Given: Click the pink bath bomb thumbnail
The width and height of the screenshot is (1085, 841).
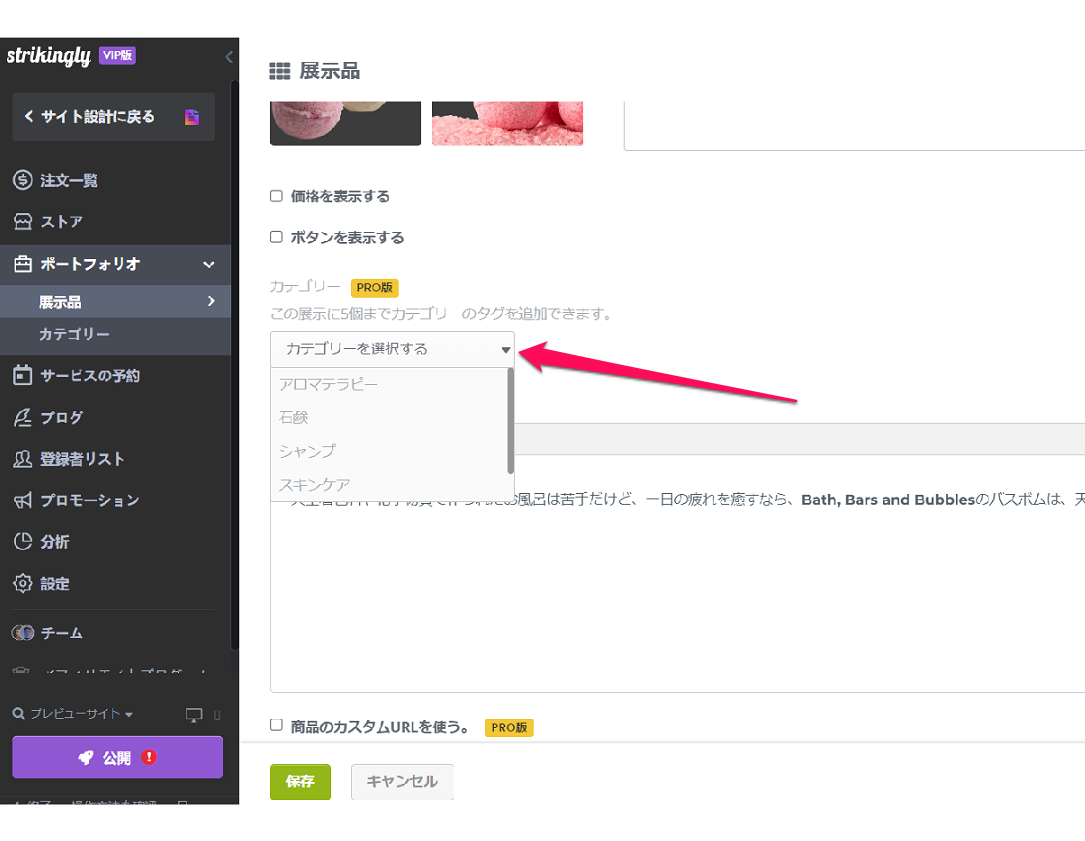Looking at the screenshot, I should click(x=507, y=123).
